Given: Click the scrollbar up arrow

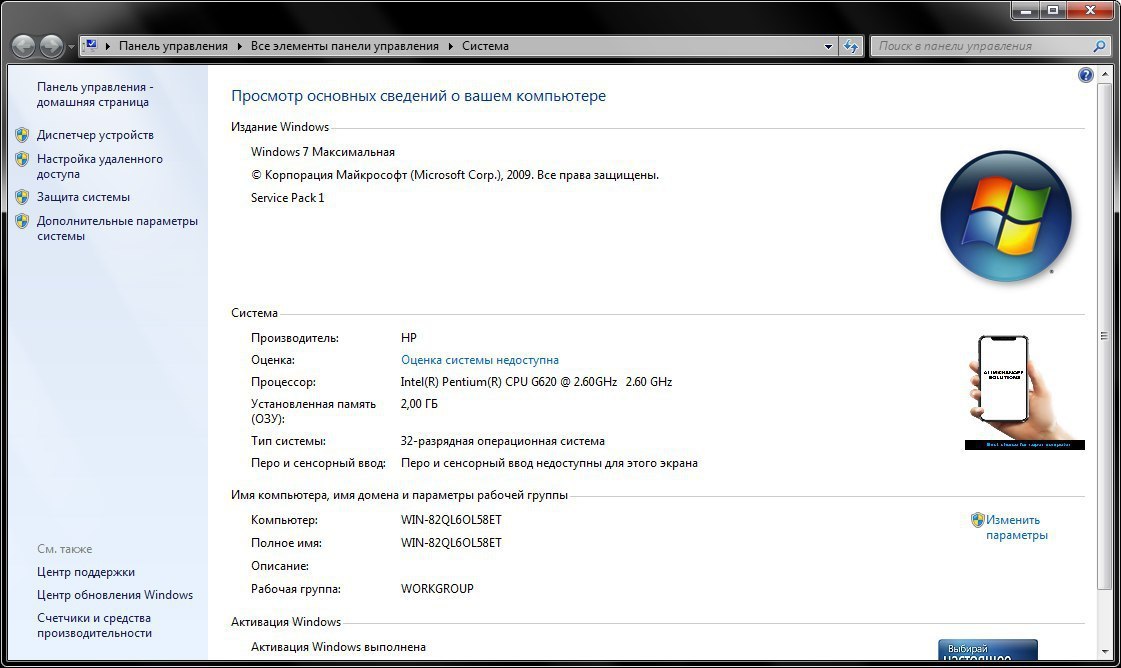Looking at the screenshot, I should coord(1105,74).
